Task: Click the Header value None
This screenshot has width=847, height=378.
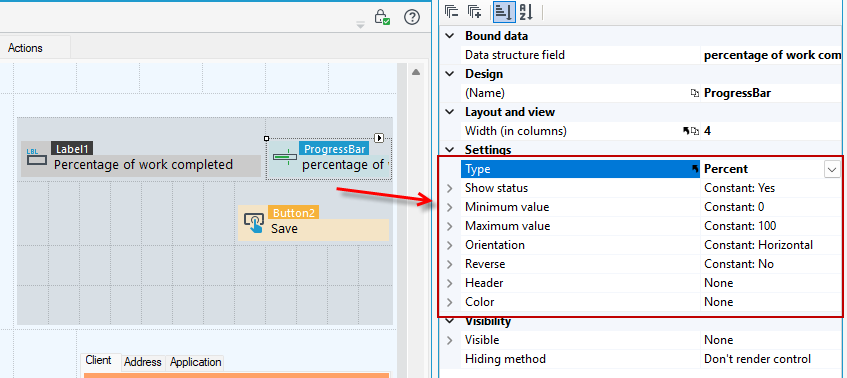Action: tap(718, 283)
